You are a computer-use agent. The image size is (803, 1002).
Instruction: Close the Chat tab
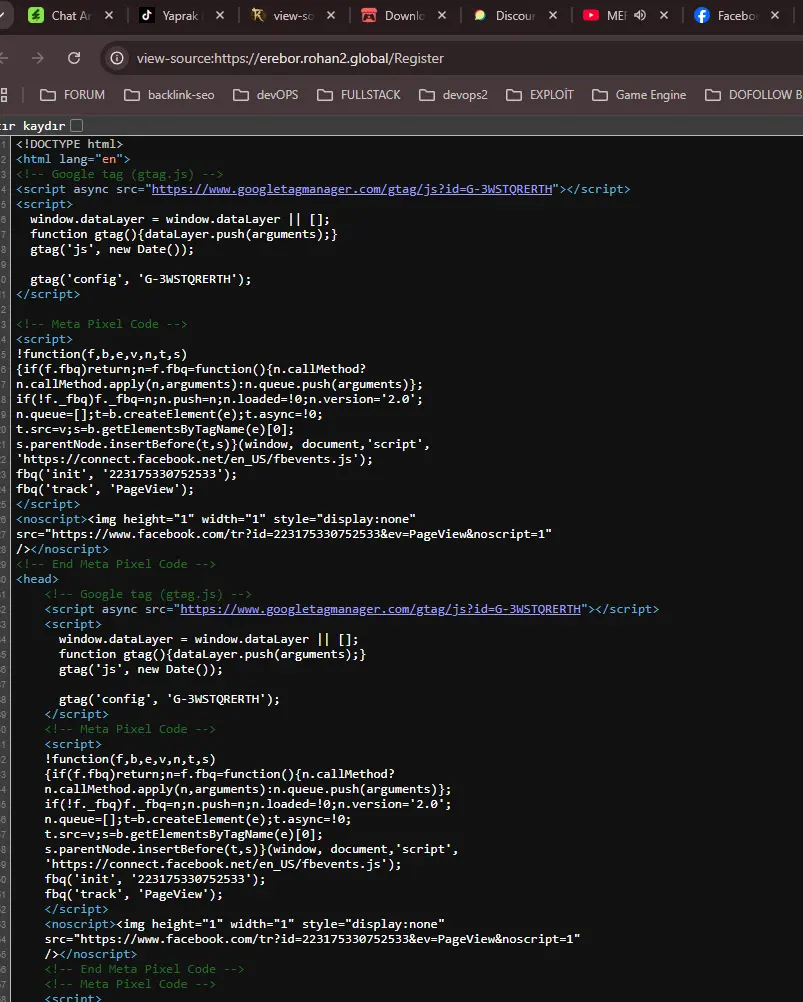point(108,15)
